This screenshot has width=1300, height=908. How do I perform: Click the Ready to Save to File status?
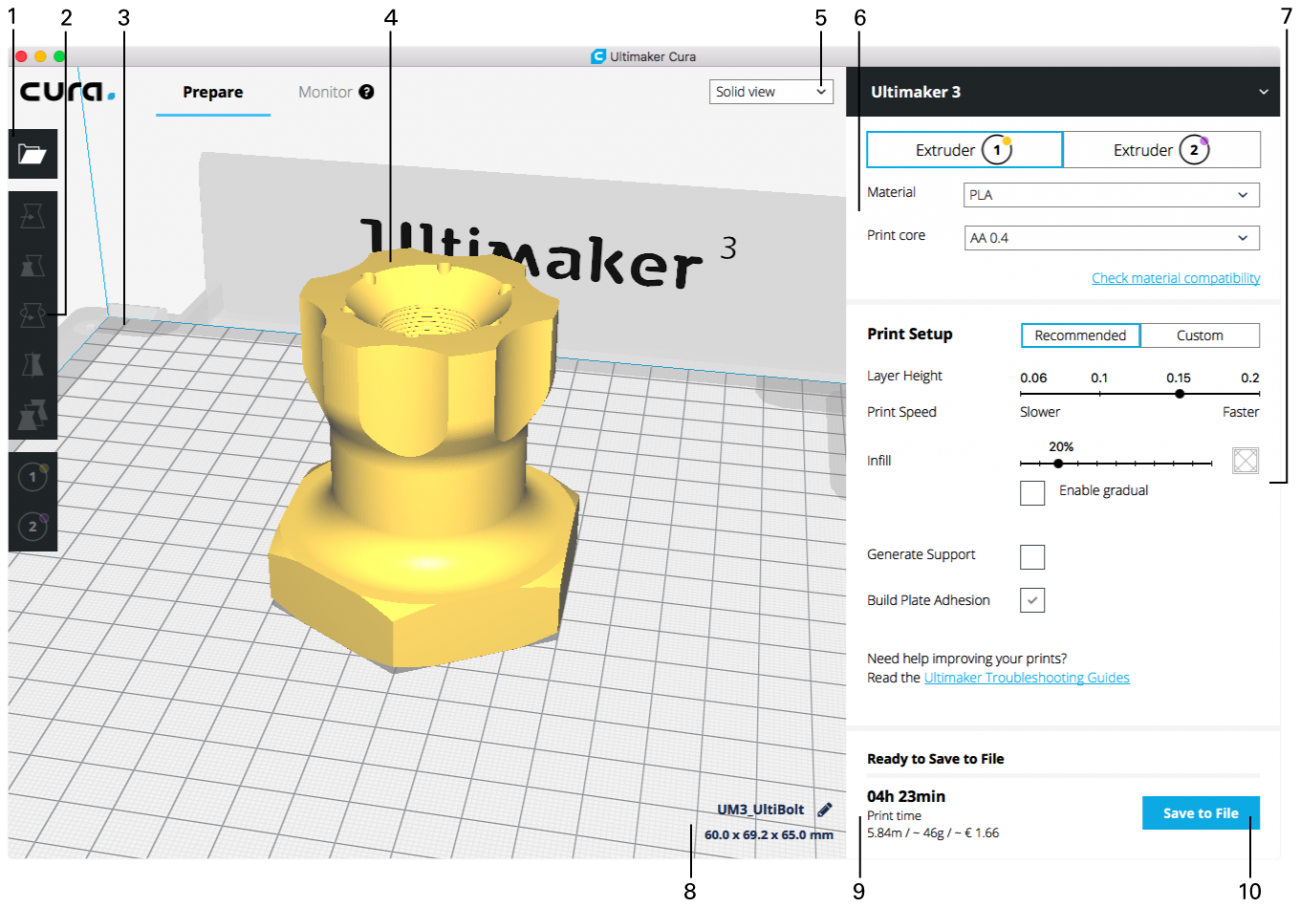(935, 759)
